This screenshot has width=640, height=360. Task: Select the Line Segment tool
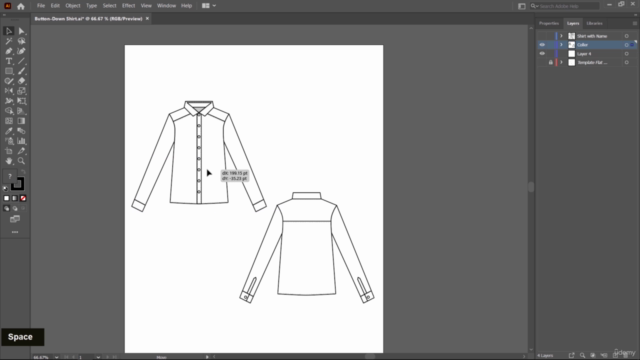21,61
